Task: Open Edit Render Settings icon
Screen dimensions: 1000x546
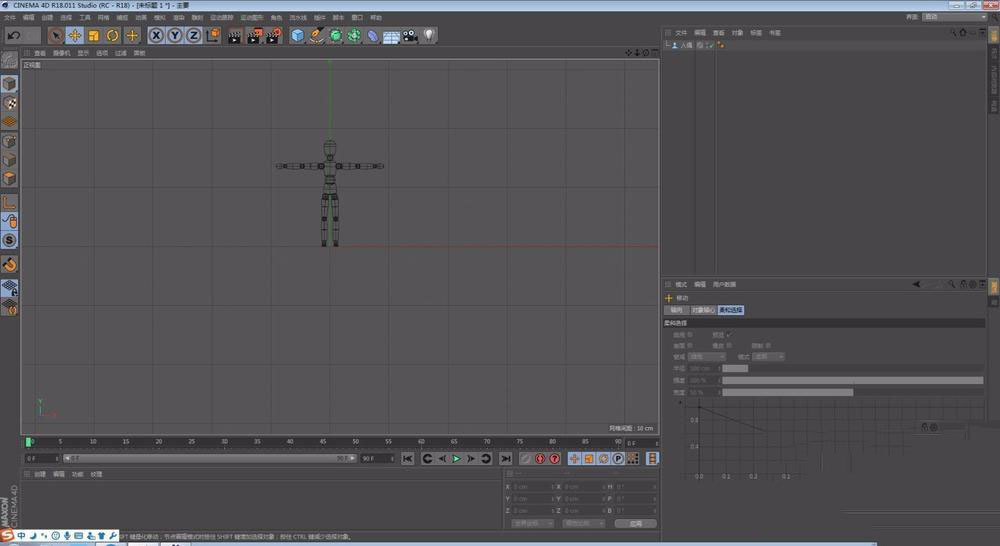Action: click(x=274, y=36)
